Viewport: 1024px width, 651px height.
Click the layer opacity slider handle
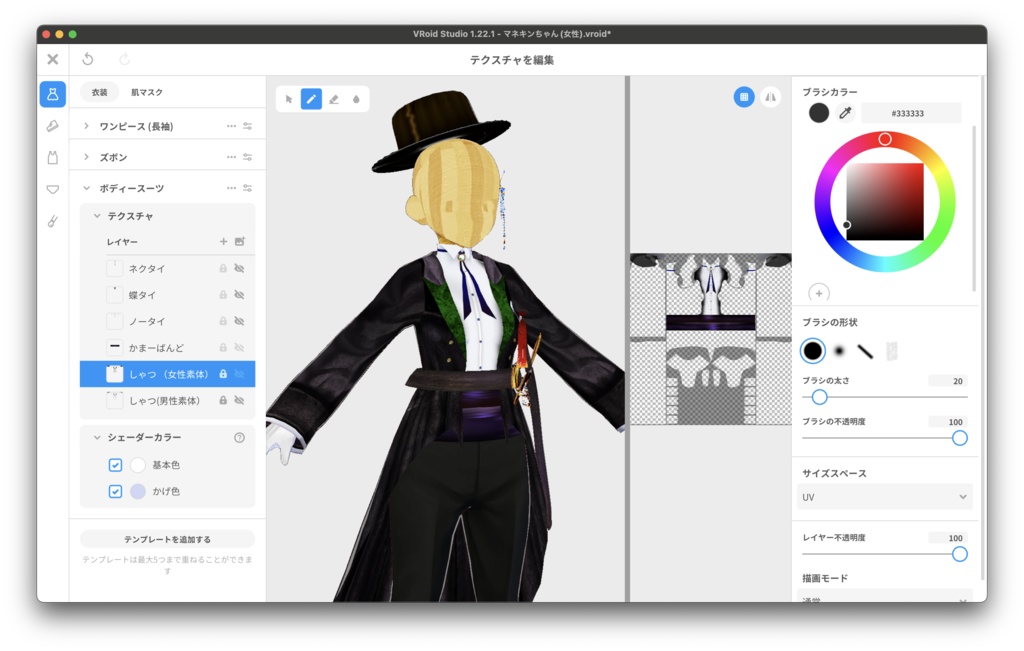[959, 554]
